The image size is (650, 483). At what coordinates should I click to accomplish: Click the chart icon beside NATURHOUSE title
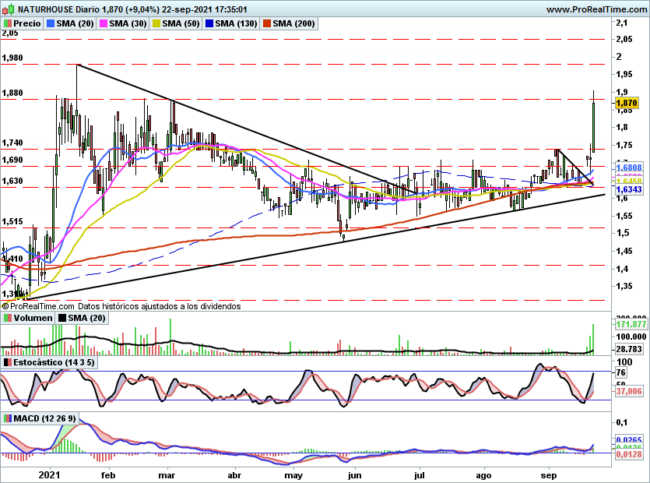[8, 8]
